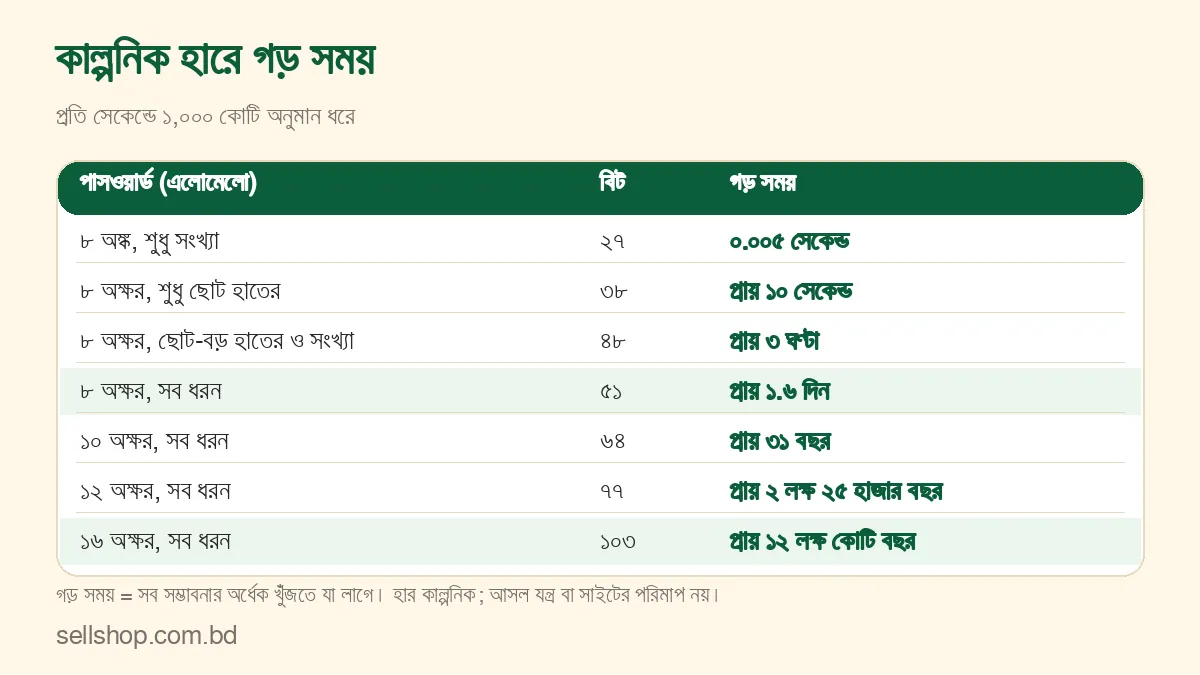
Task: Click bit value '৭৭'
Action: click(x=612, y=491)
